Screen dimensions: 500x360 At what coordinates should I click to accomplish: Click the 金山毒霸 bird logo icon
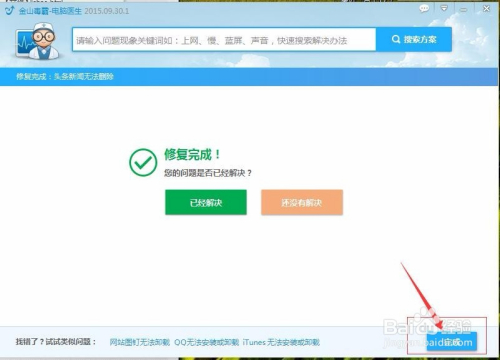[x=10, y=10]
